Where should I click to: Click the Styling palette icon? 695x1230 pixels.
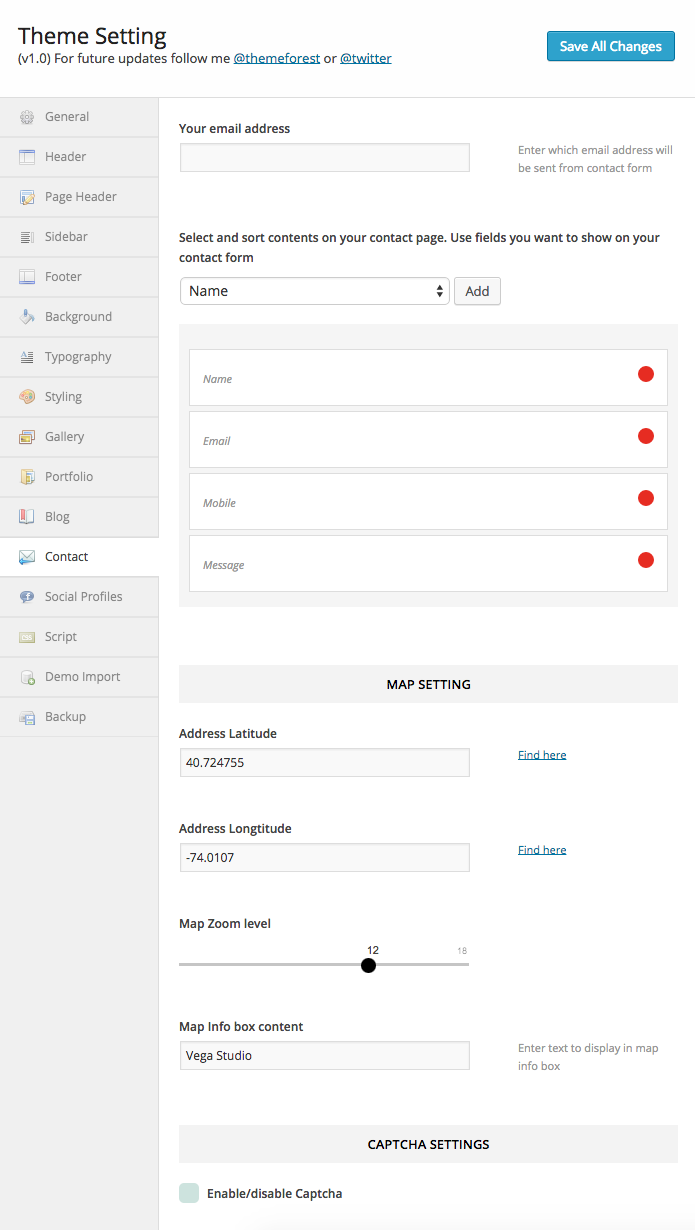[27, 397]
